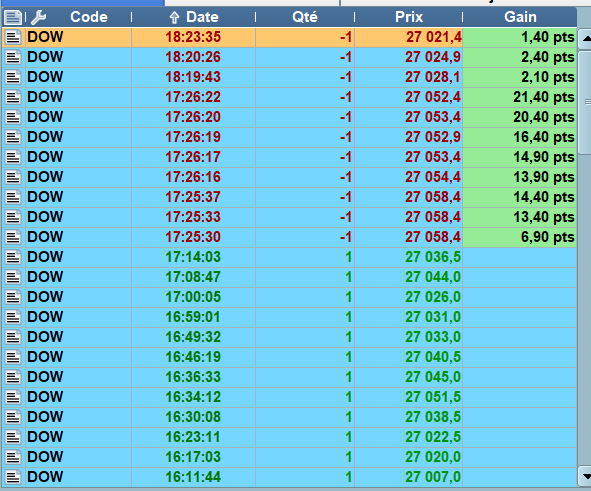The image size is (591, 491).
Task: Select gain cell 16,40 pts
Action: pos(519,137)
